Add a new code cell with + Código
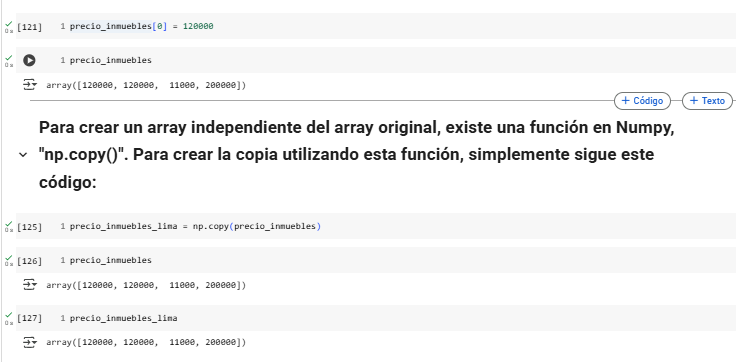 click(642, 101)
